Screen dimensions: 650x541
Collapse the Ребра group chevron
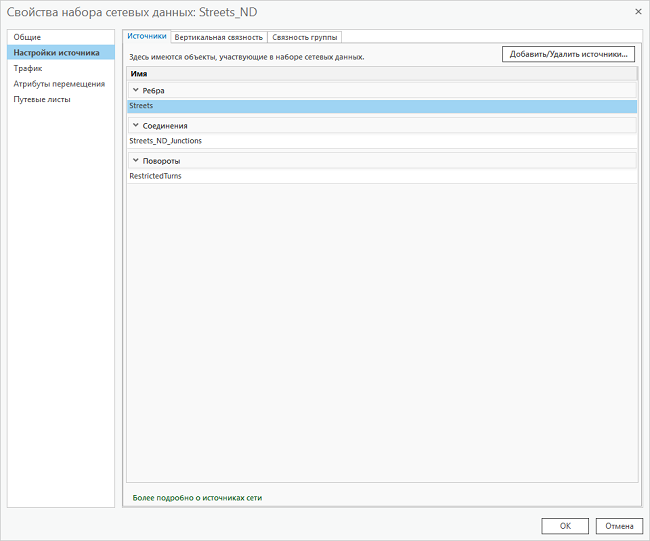[135, 91]
